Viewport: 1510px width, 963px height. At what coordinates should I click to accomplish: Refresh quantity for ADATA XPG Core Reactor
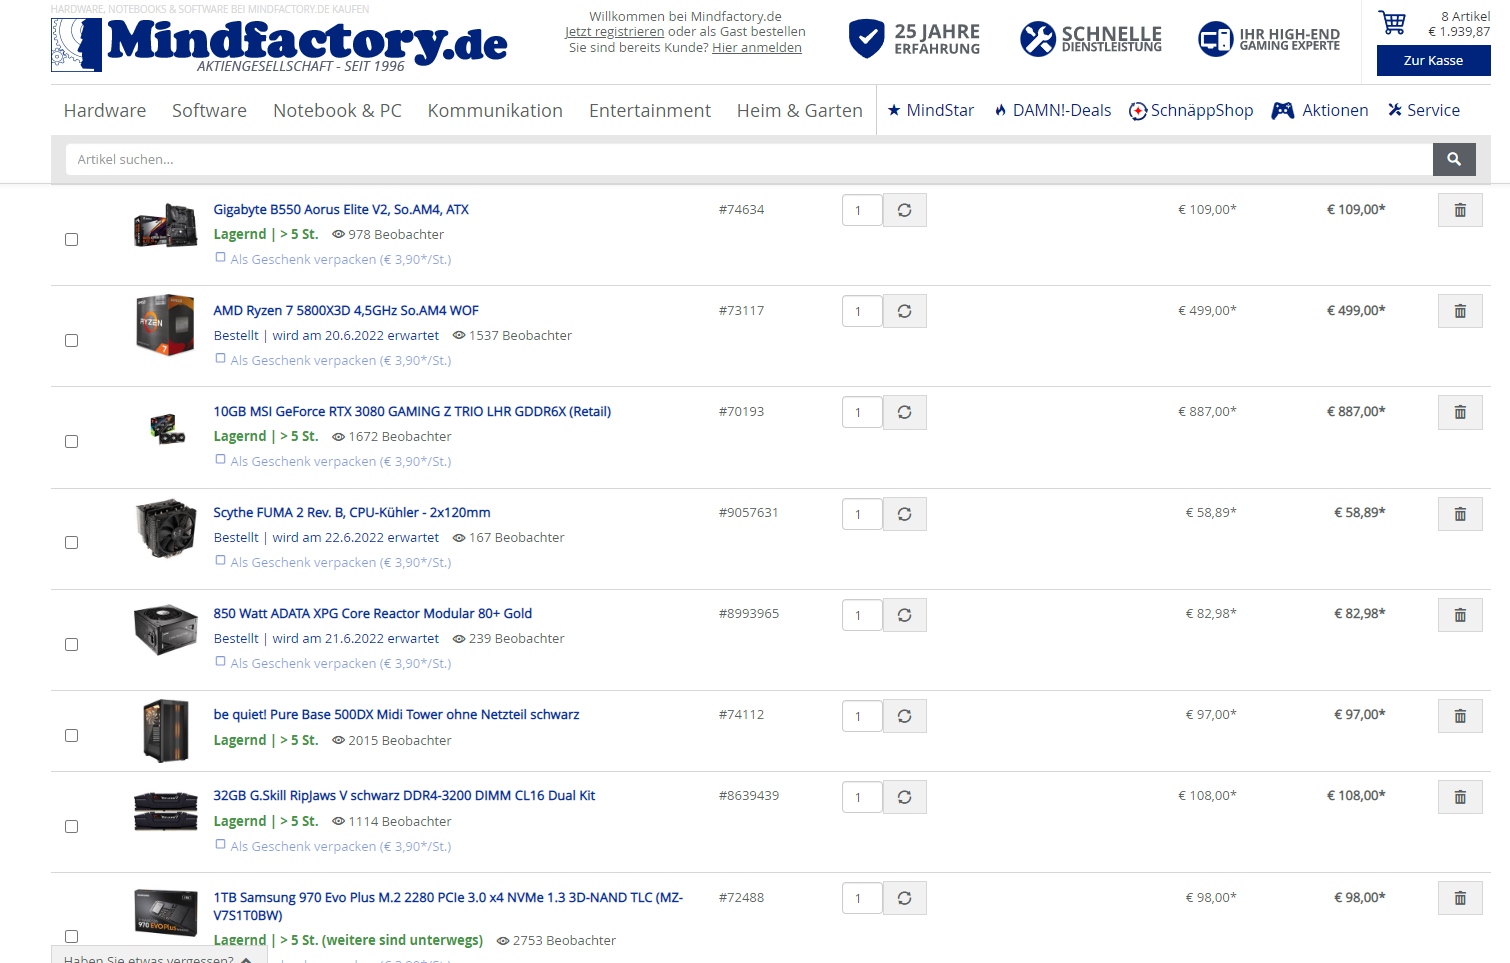904,615
